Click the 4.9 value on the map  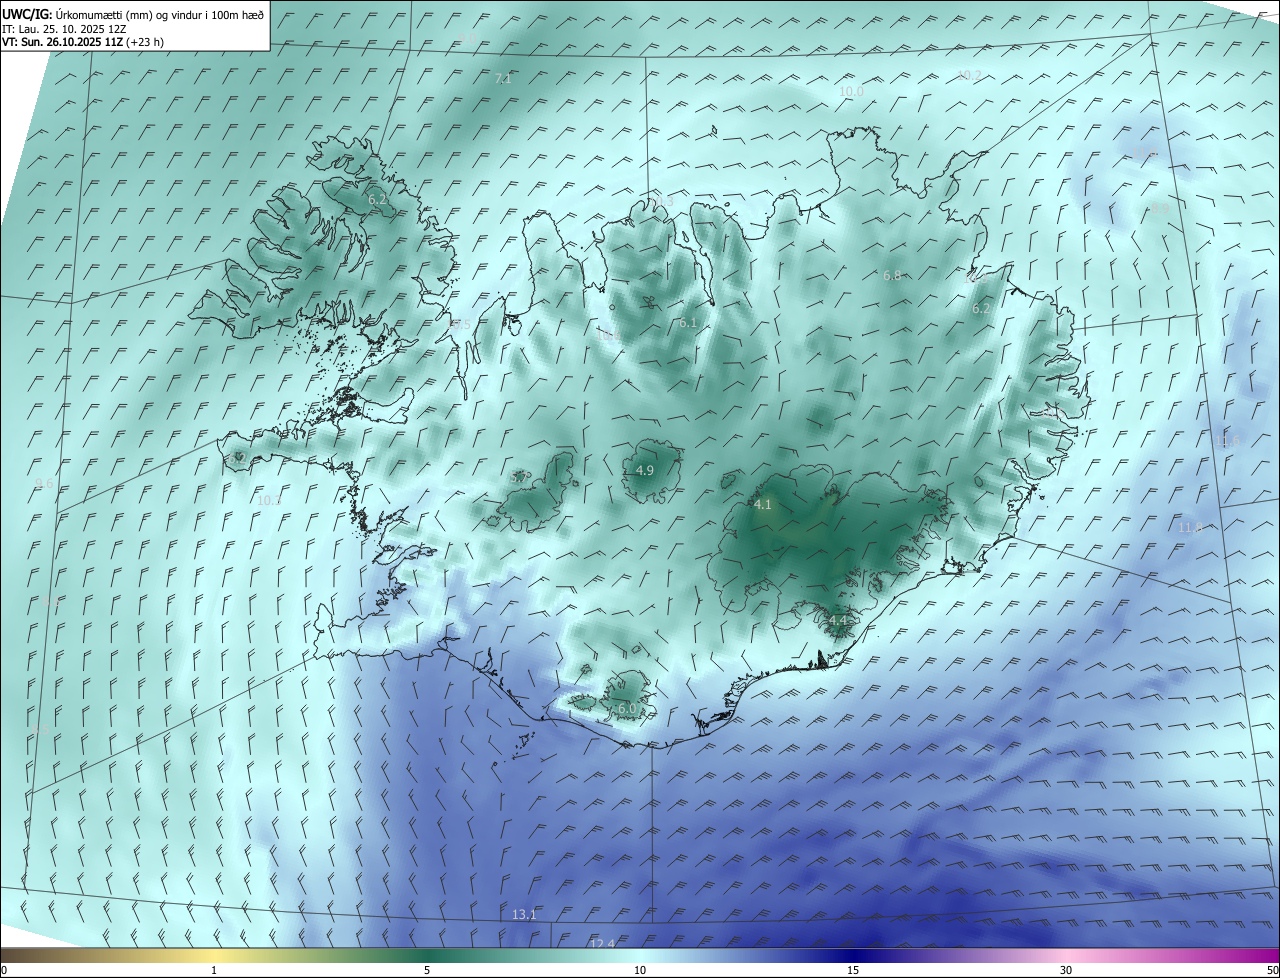click(x=645, y=470)
